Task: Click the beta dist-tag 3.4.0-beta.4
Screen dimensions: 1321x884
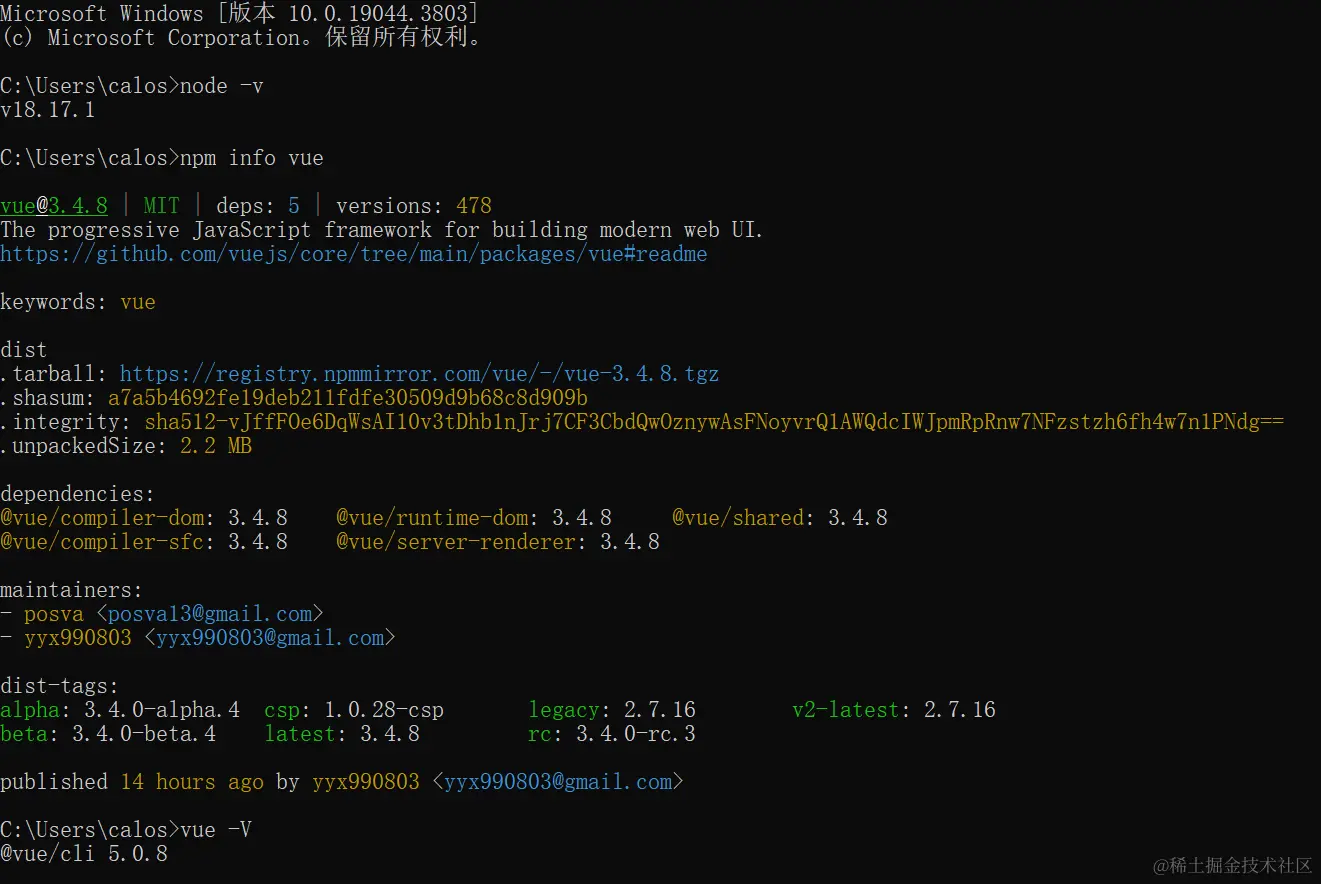Action: [x=108, y=734]
